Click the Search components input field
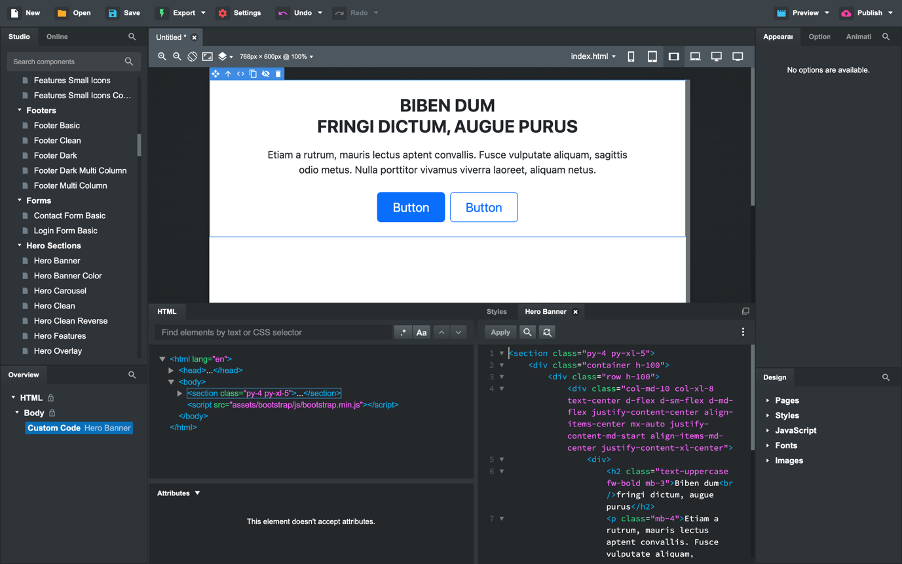Viewport: 902px width, 564px height. coord(65,62)
